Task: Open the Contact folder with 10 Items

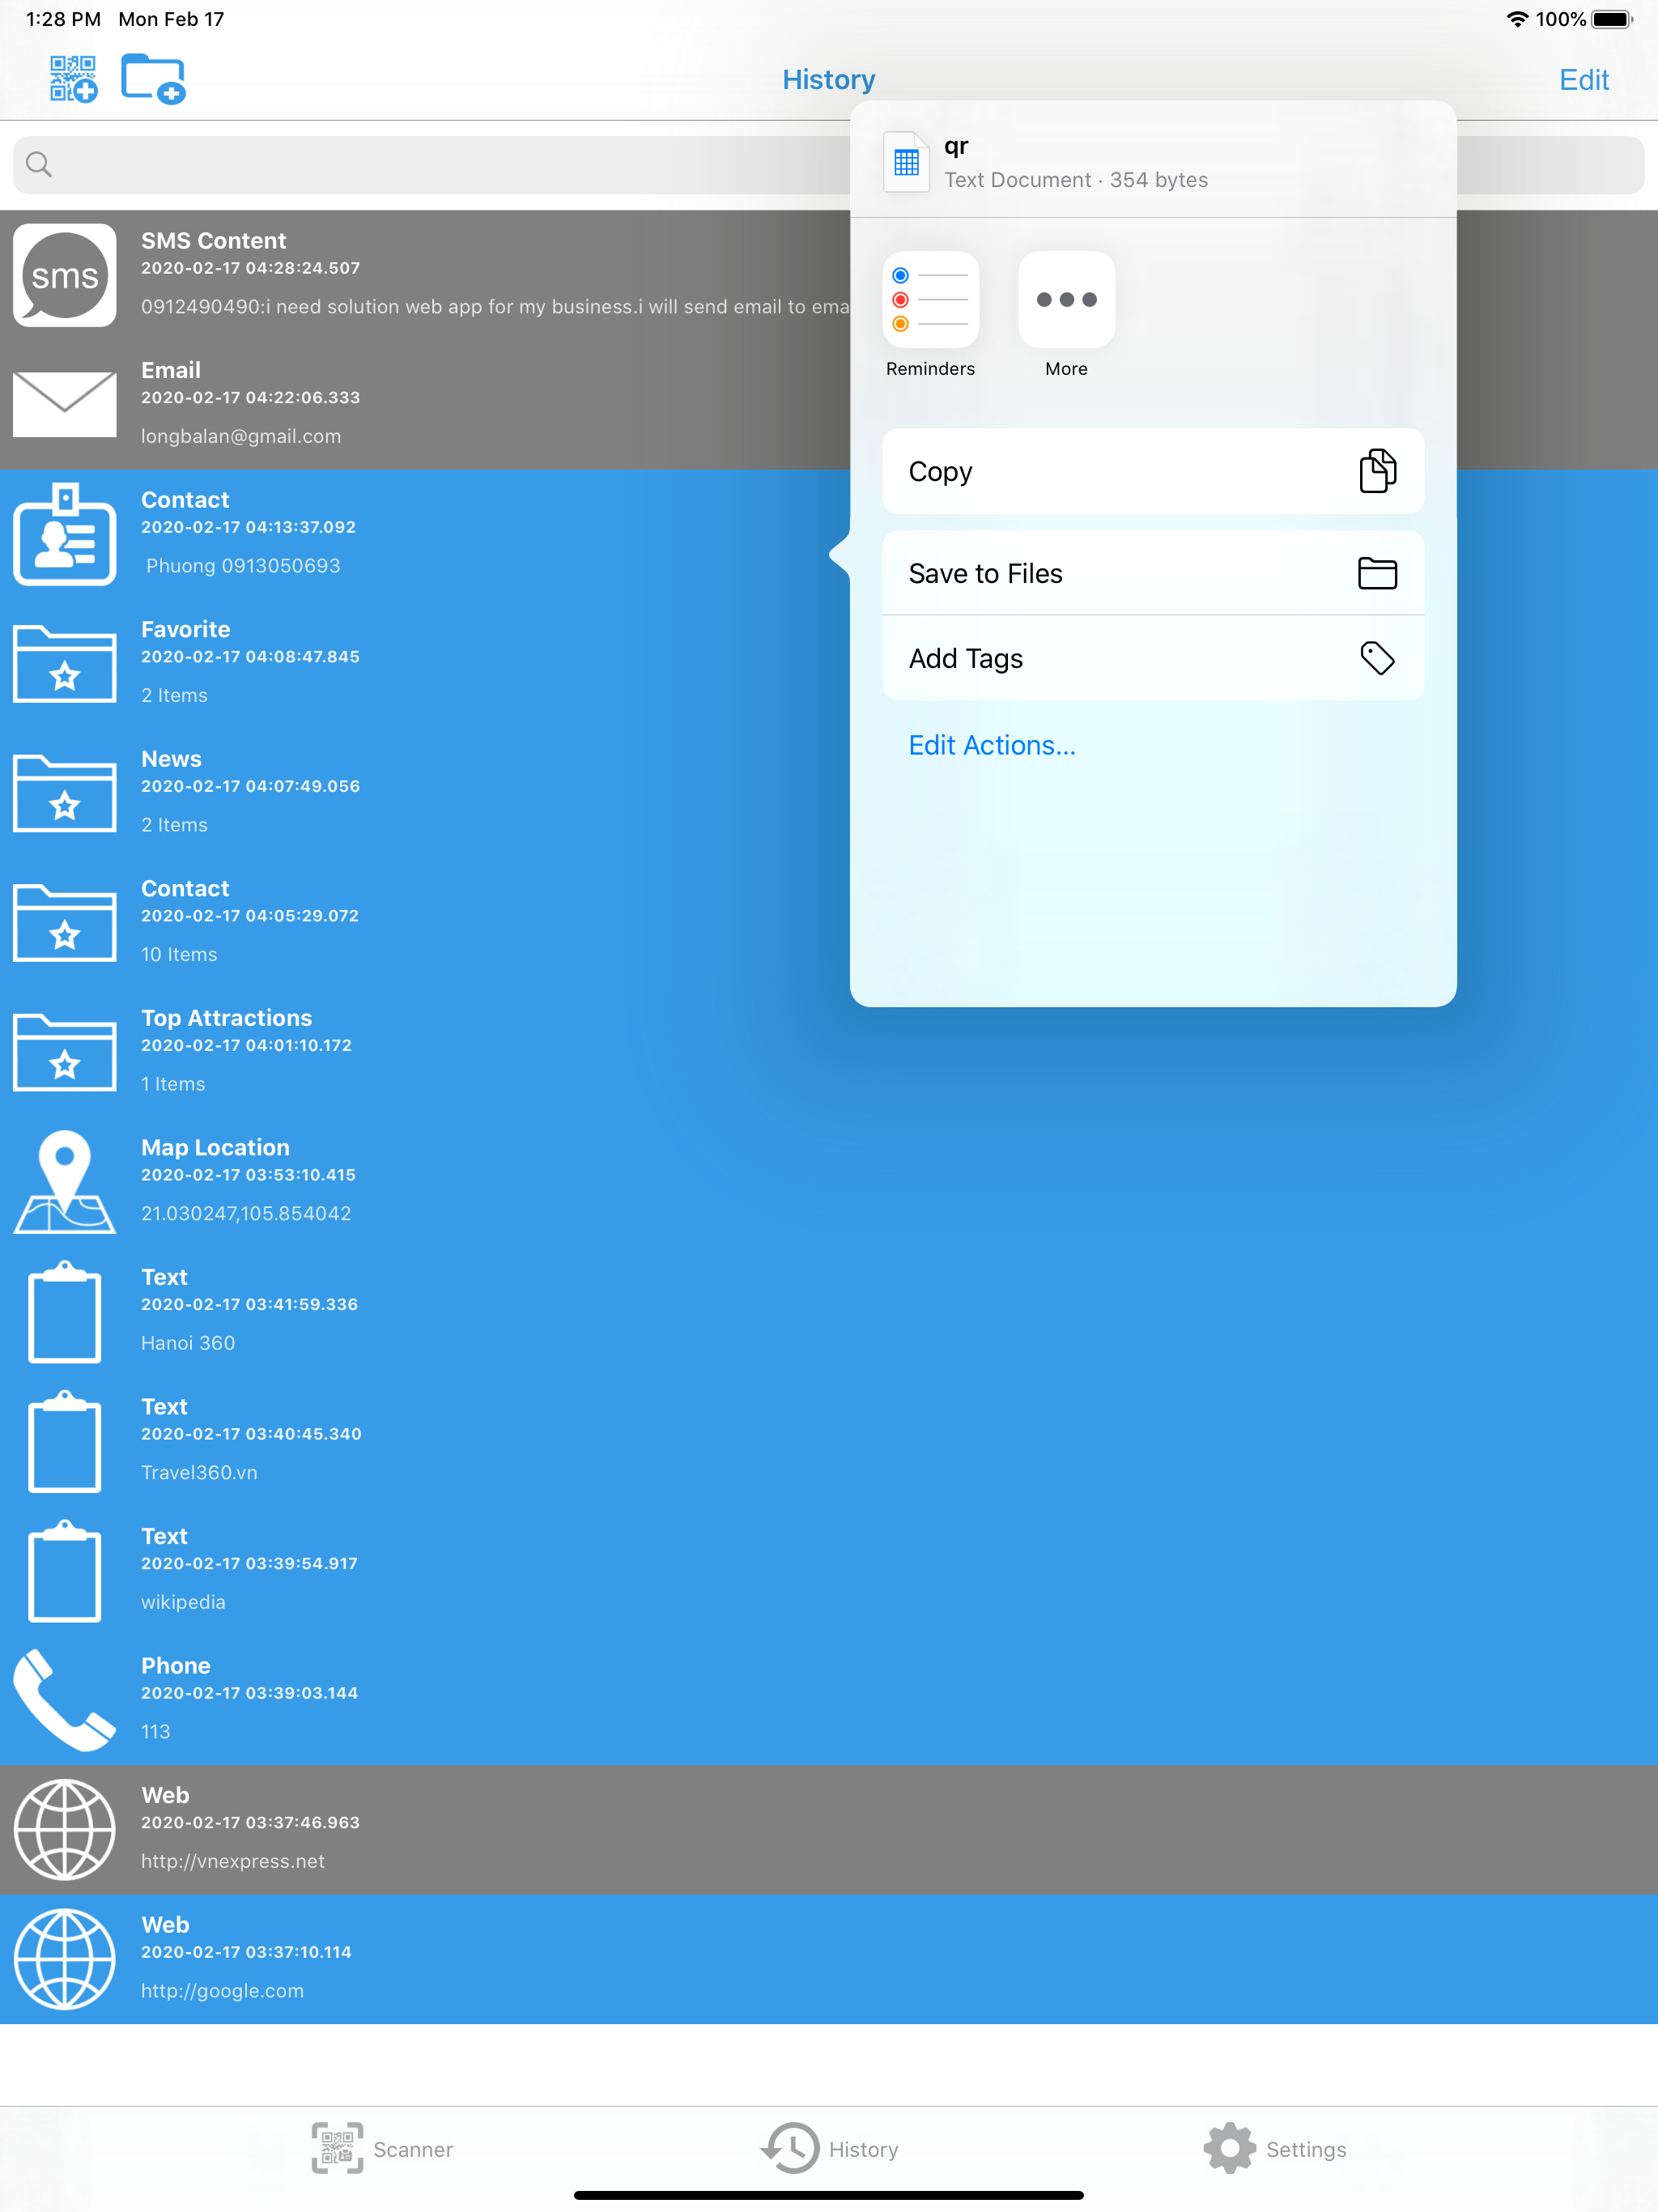Action: pos(65,922)
